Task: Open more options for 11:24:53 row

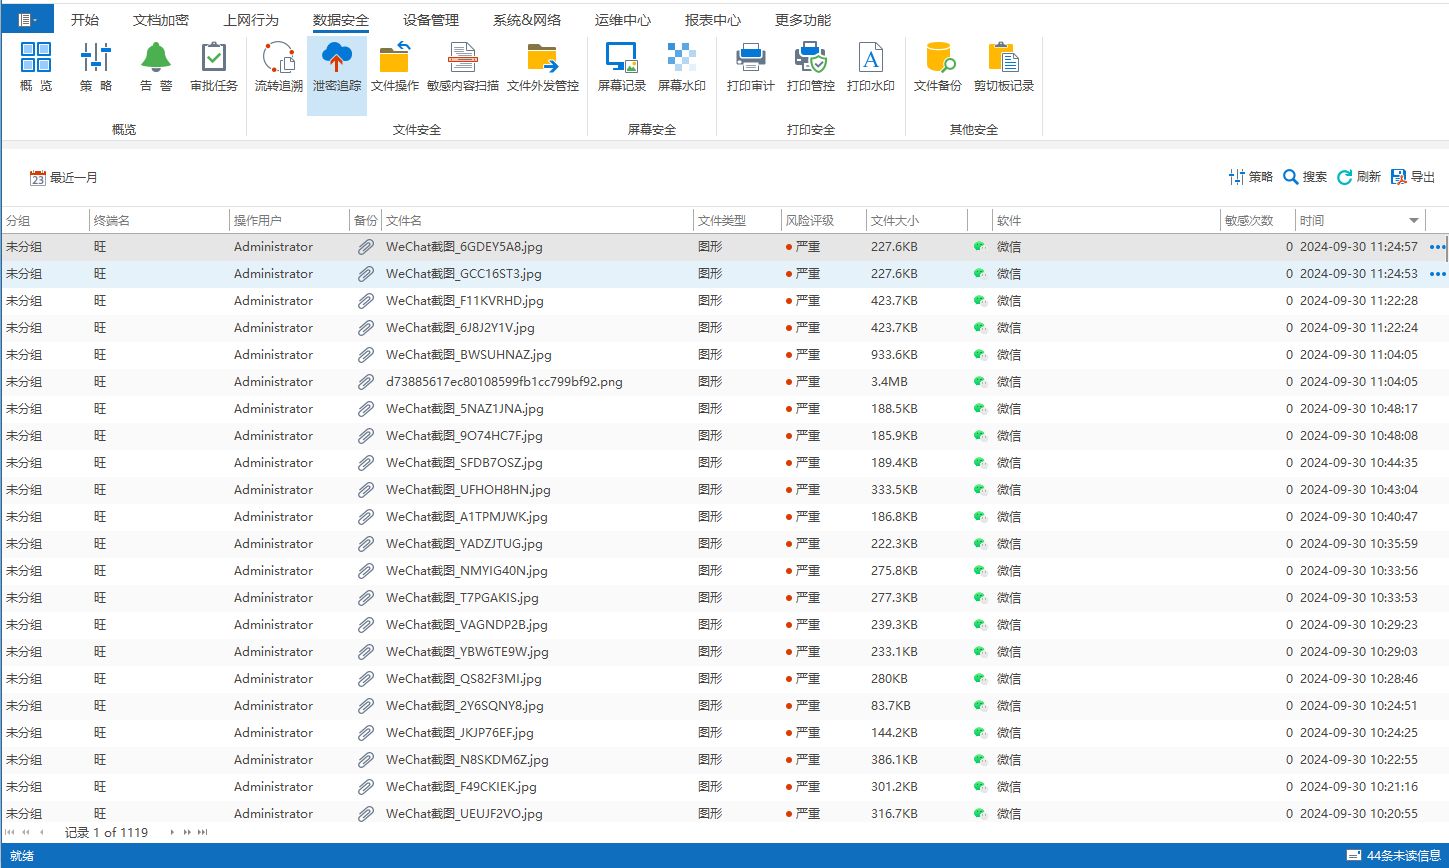Action: (1438, 274)
